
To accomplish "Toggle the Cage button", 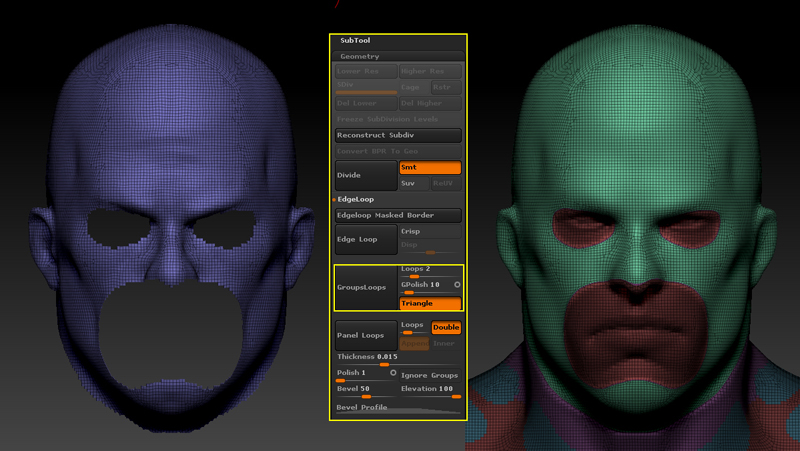I will pos(414,87).
